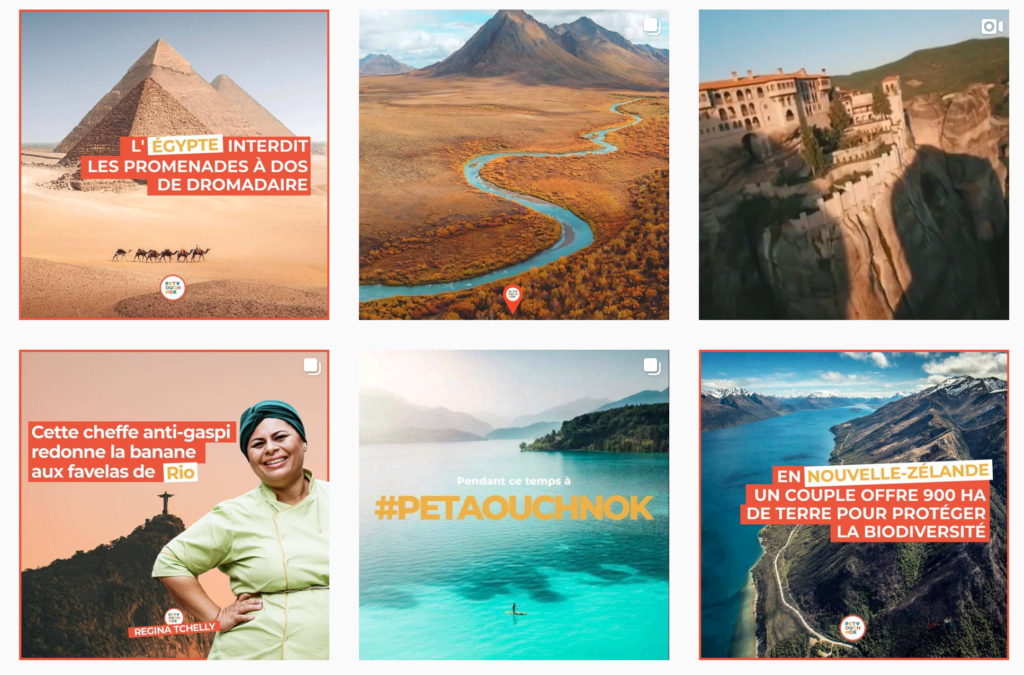The height and width of the screenshot is (675, 1024).
Task: Open the winding river mountain post
Action: pos(514,165)
